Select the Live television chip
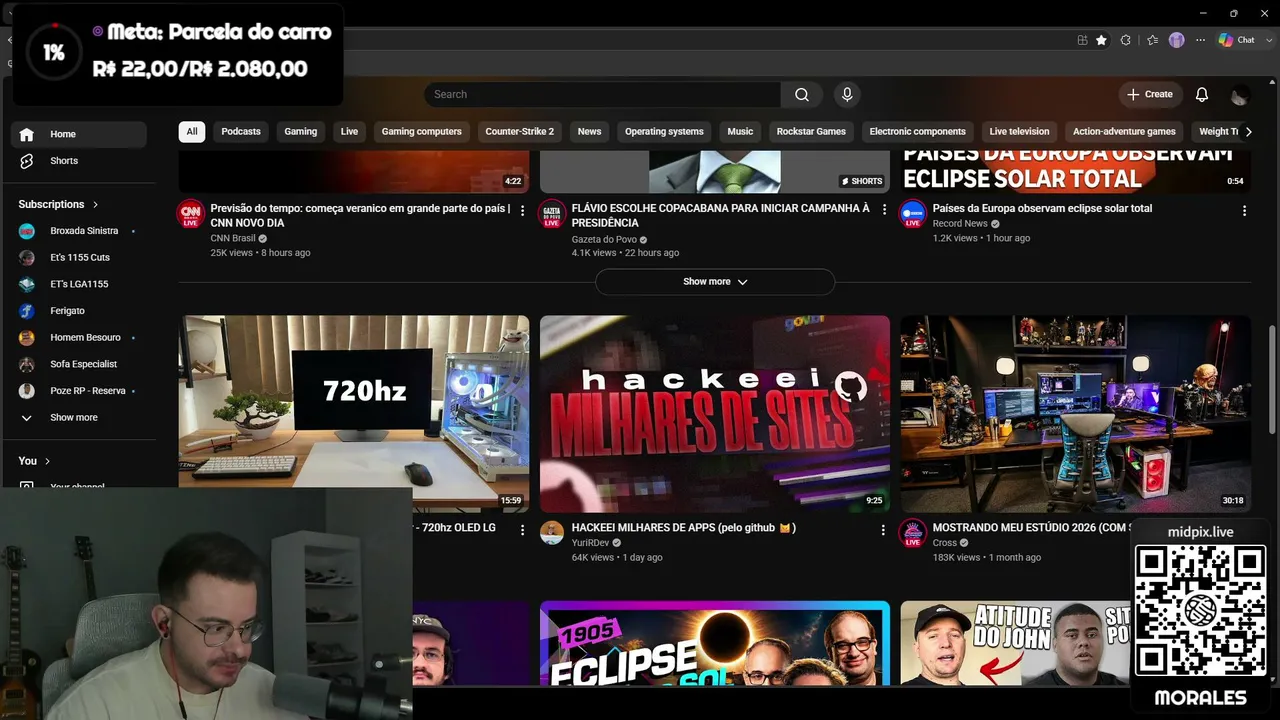The height and width of the screenshot is (720, 1280). tap(1019, 131)
